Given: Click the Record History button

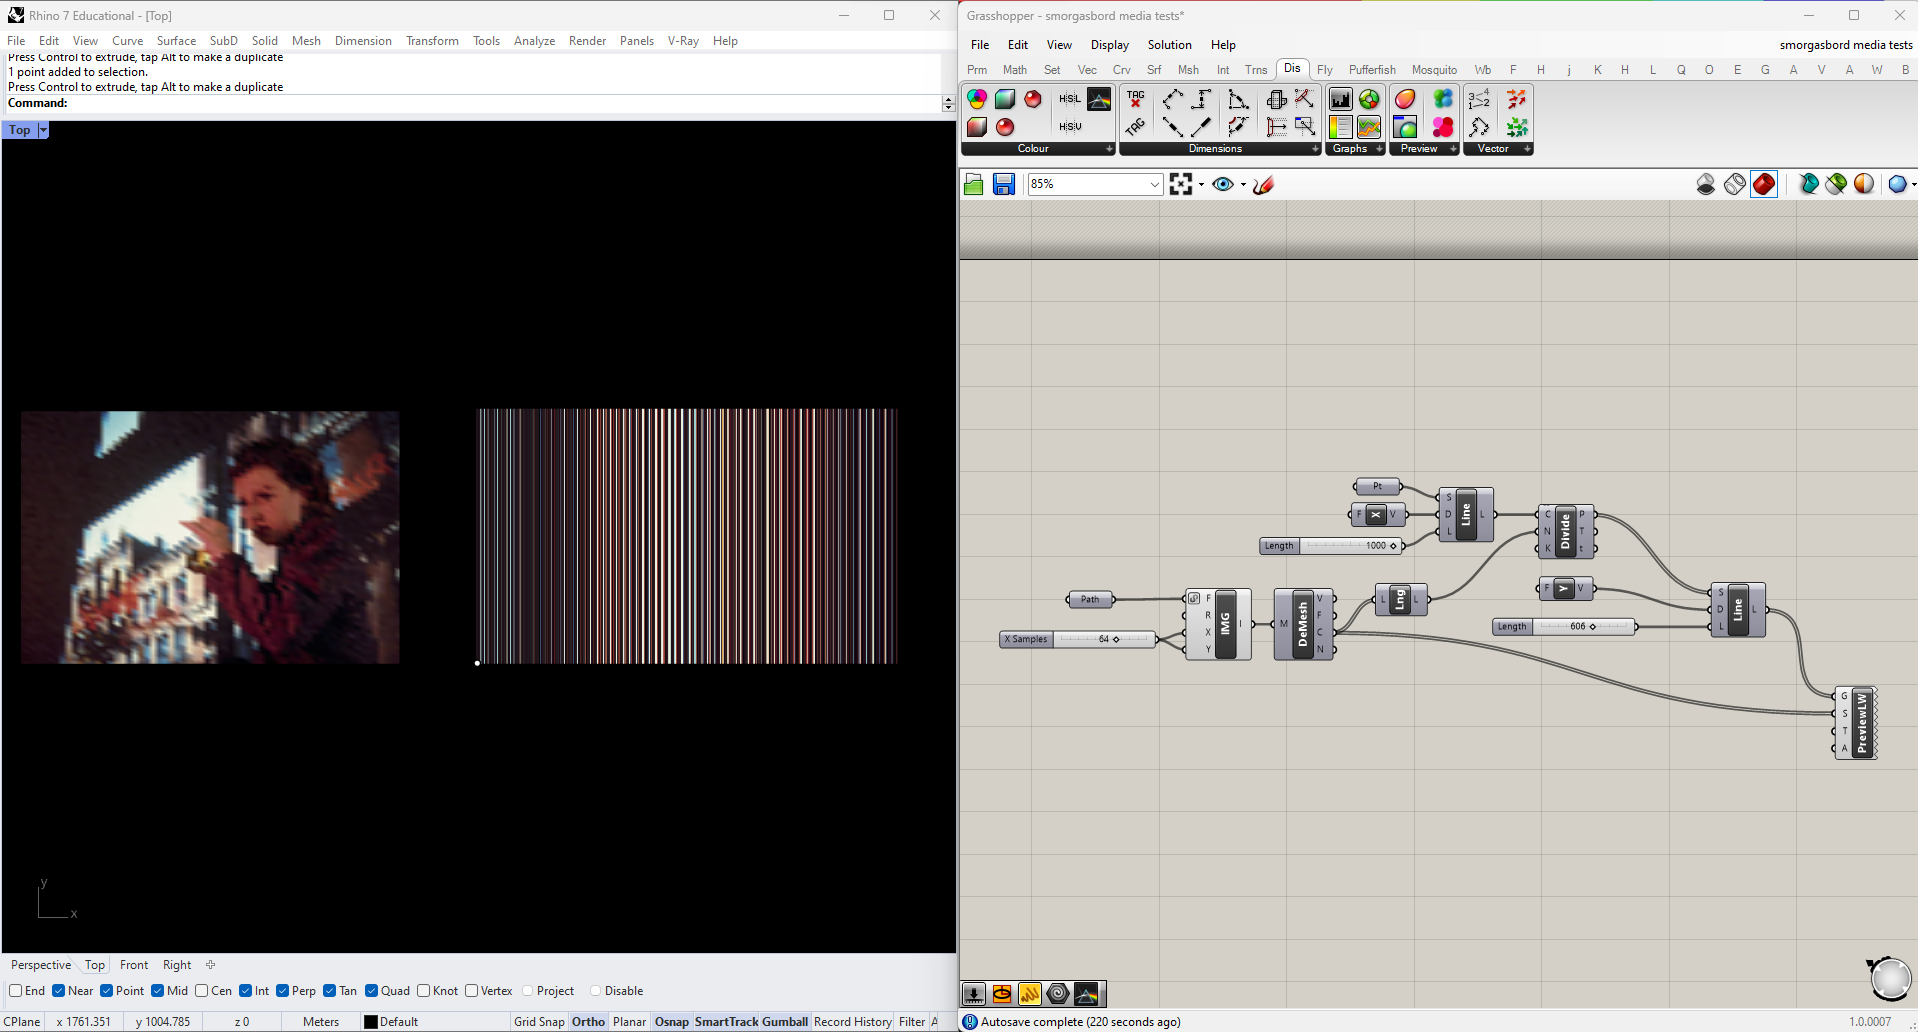Looking at the screenshot, I should 852,1021.
